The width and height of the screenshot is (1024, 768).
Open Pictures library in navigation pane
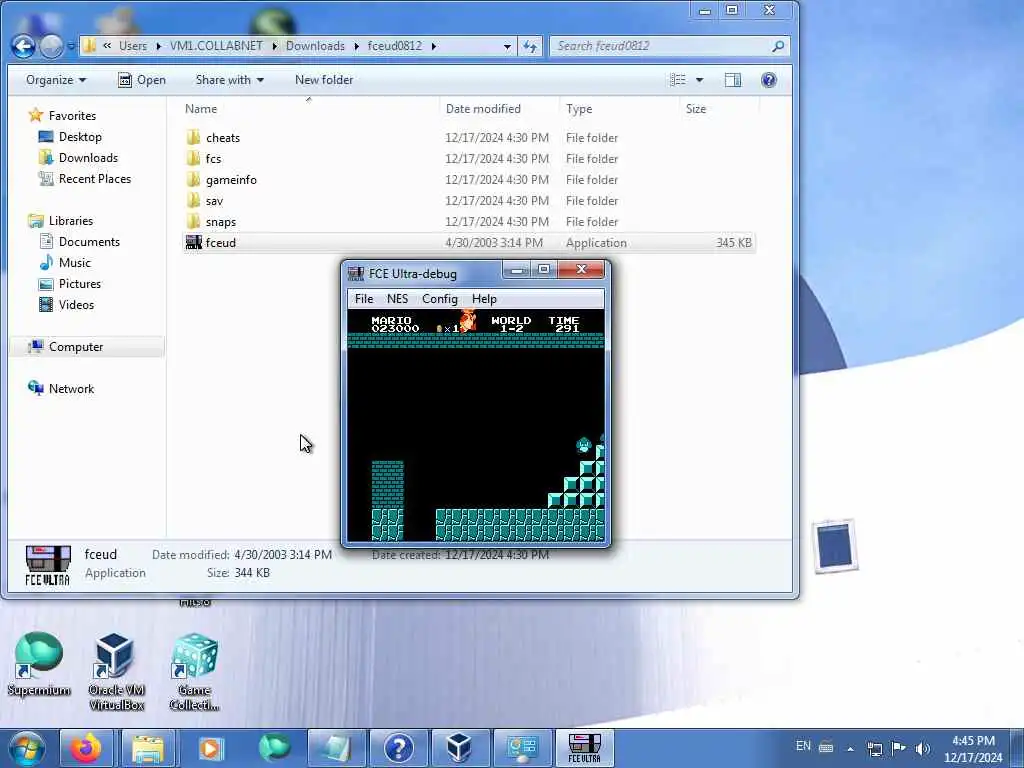[x=80, y=283]
